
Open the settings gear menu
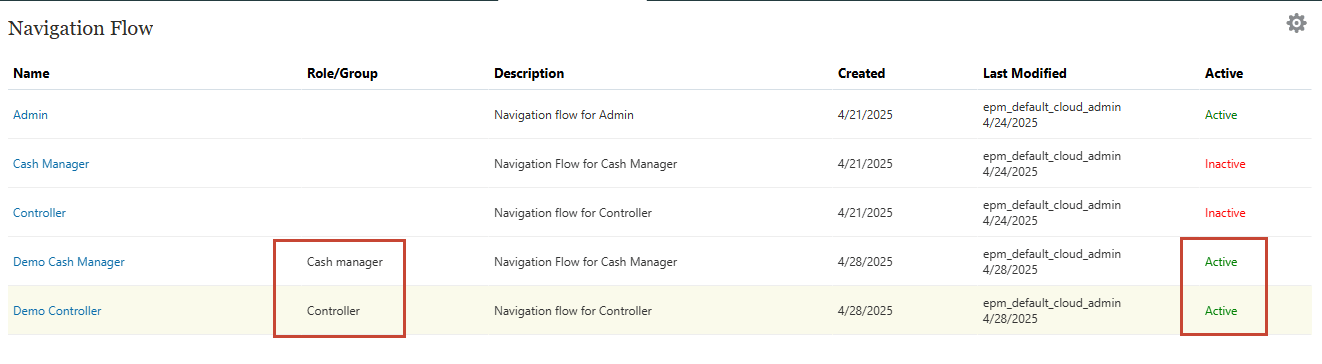pyautogui.click(x=1296, y=23)
